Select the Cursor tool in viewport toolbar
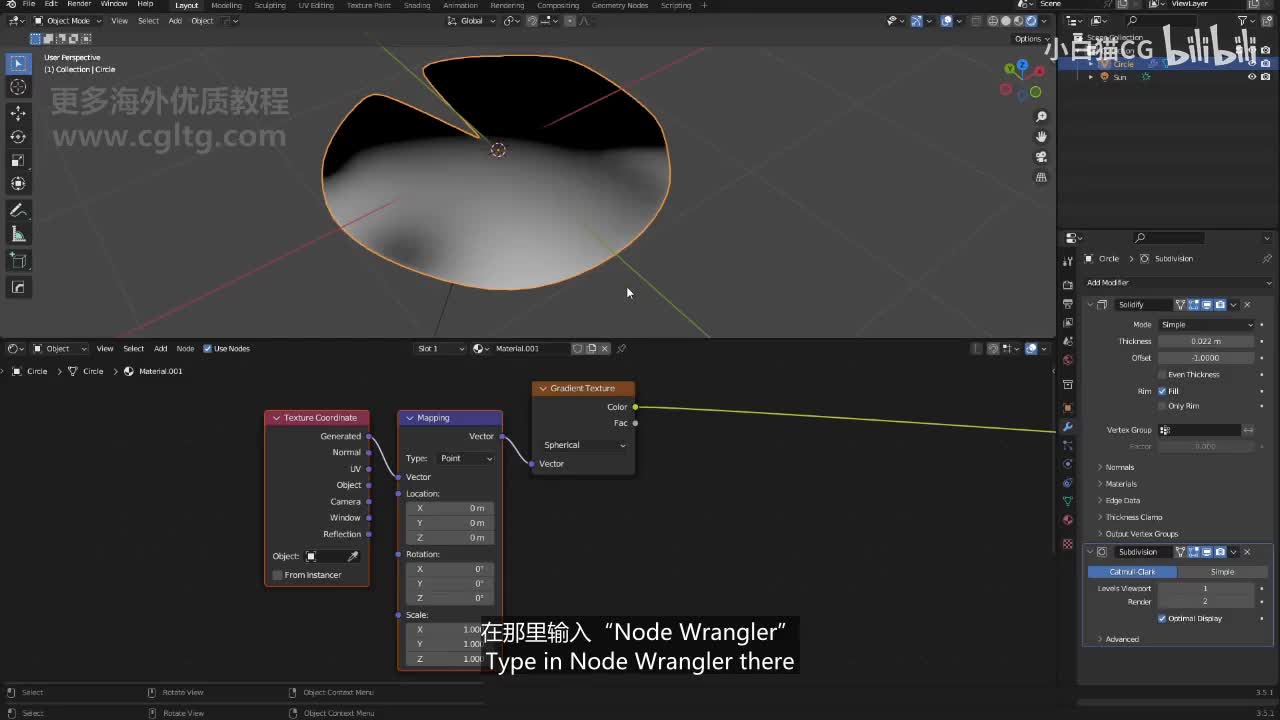 pos(18,87)
